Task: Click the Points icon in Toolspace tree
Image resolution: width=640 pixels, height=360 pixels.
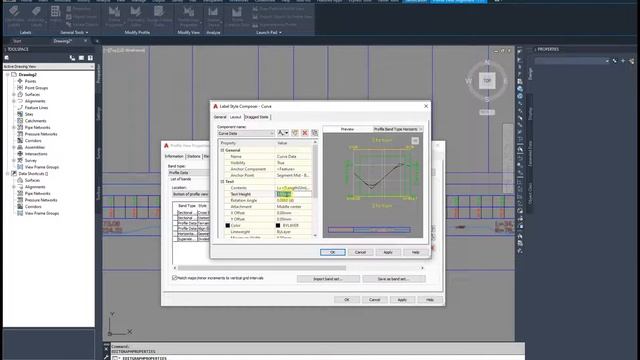Action: click(20, 81)
